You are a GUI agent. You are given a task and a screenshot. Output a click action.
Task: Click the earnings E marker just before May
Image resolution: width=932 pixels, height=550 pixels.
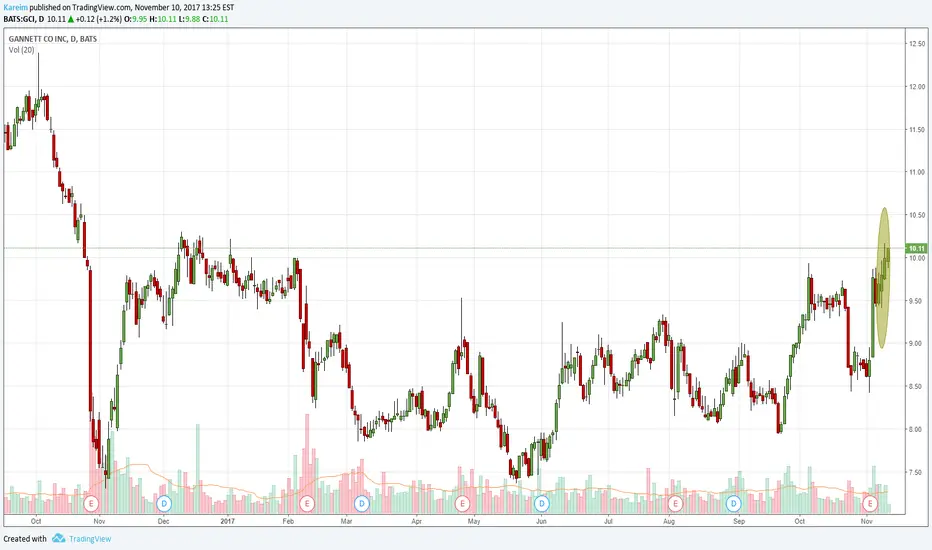[x=462, y=504]
